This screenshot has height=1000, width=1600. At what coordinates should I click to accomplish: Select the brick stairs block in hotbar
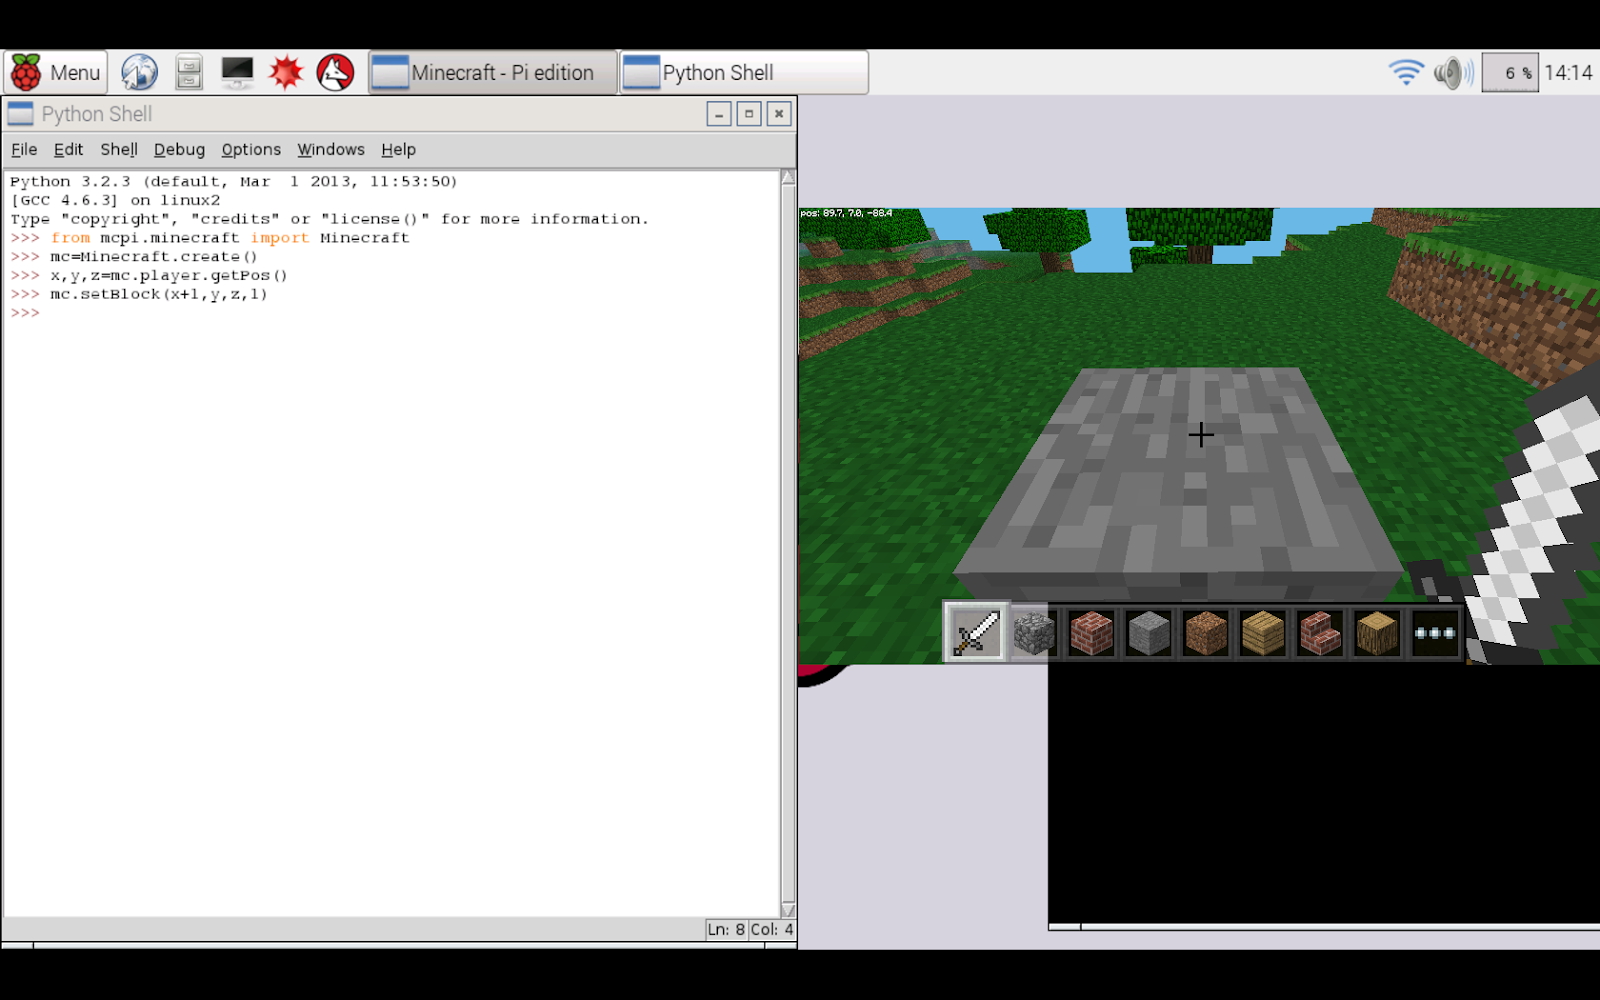tap(1320, 634)
